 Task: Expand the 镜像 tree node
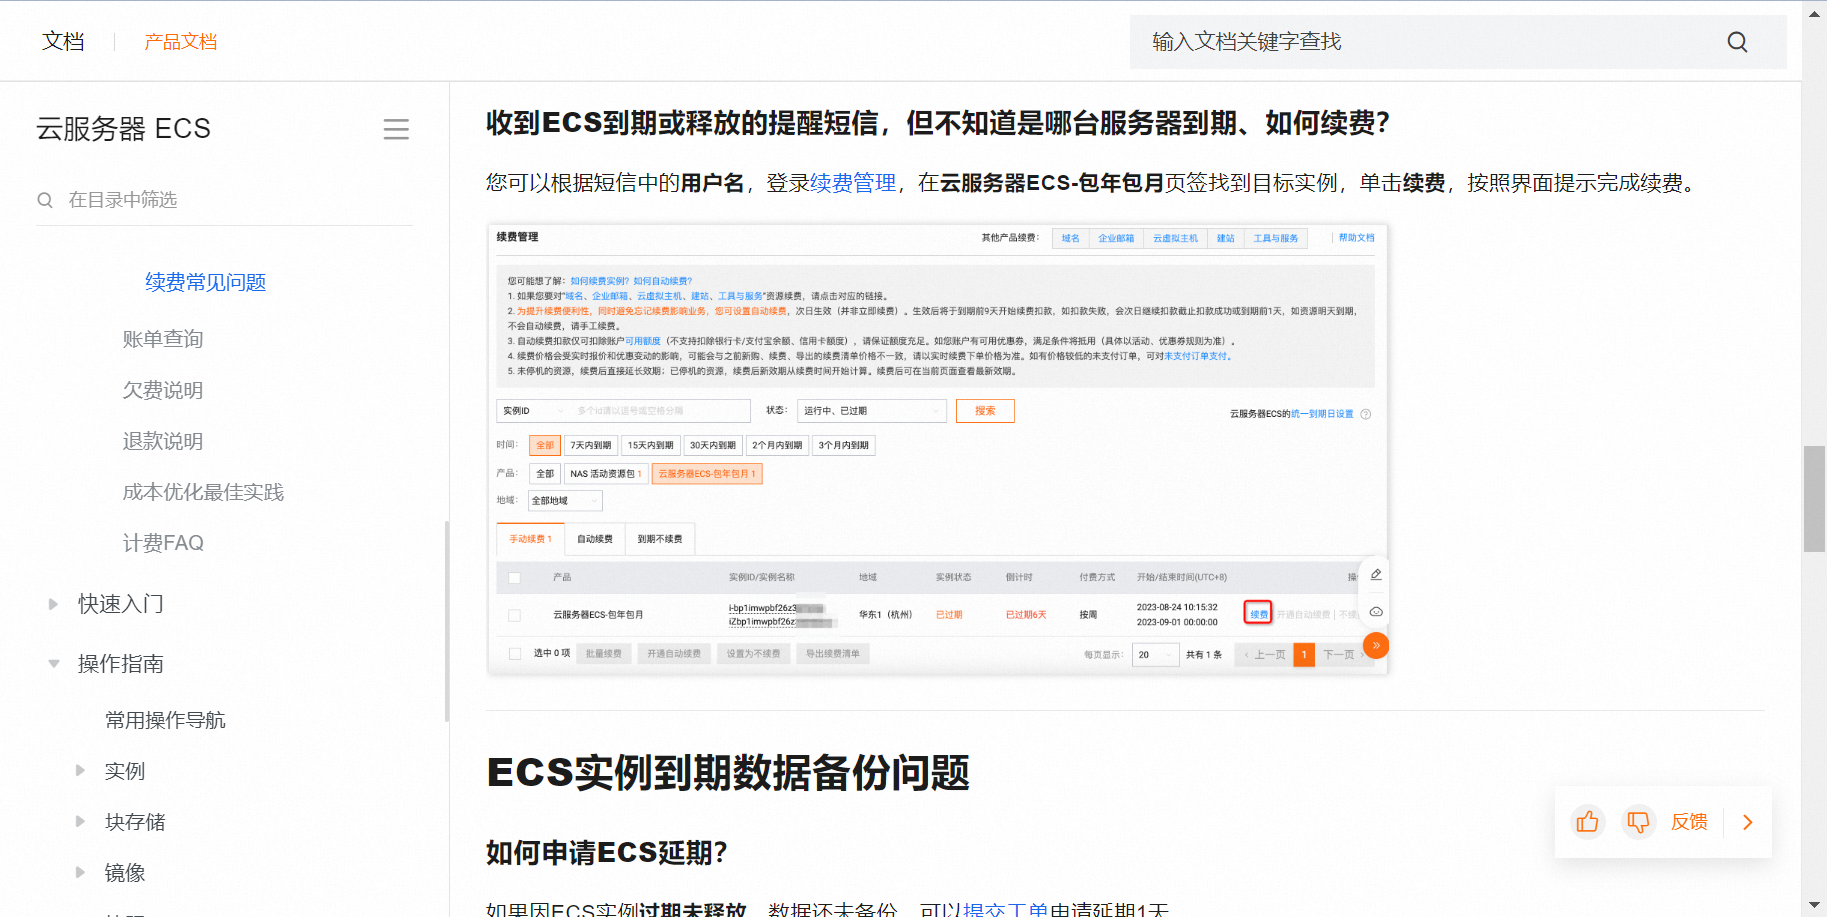point(80,872)
